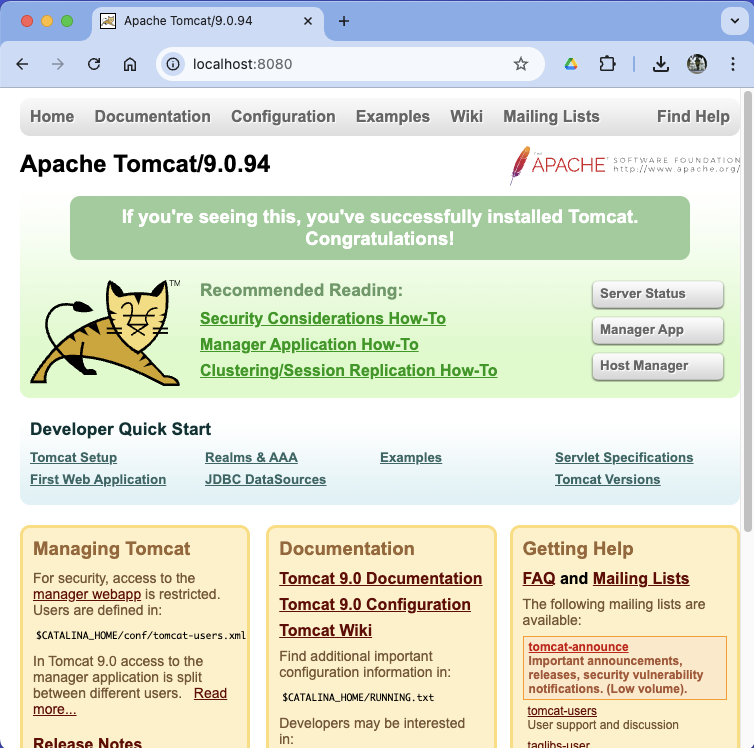Open the Documentation navigation item
Screen dimensions: 754x748
(x=152, y=116)
